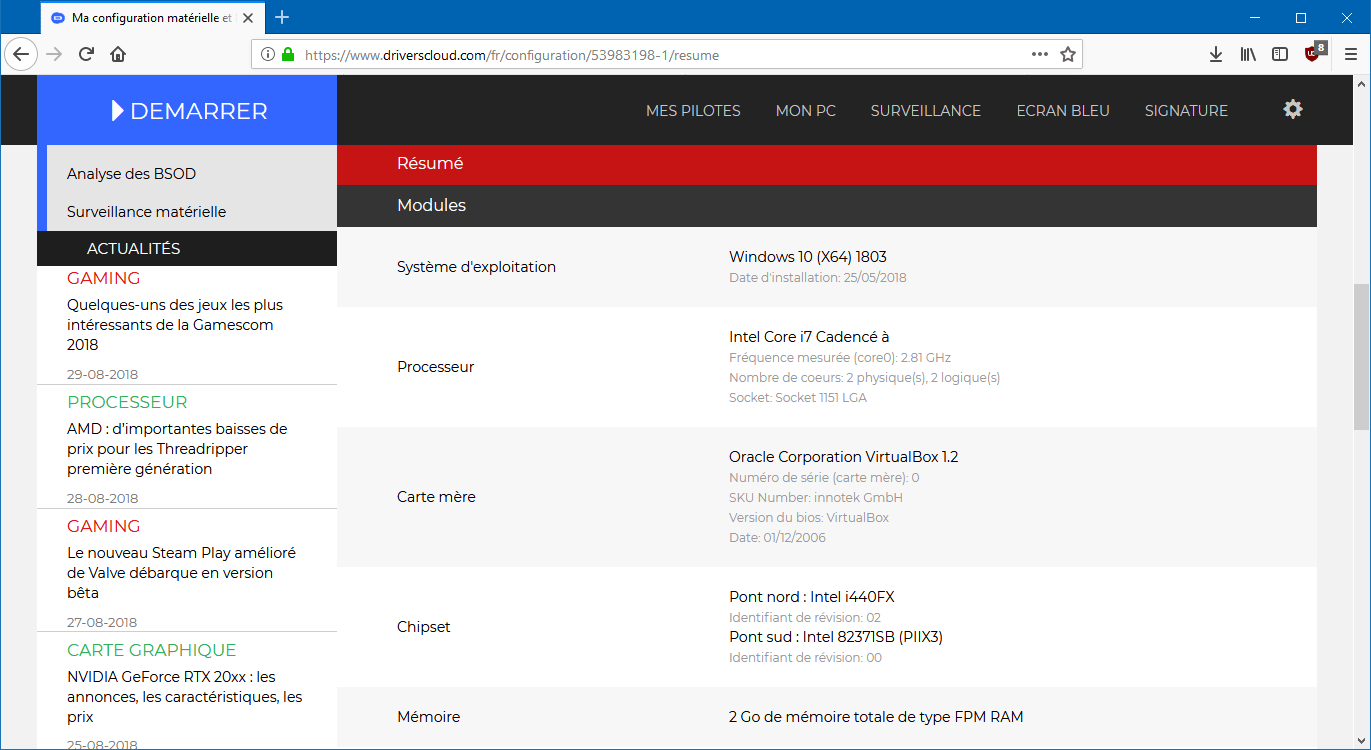Image resolution: width=1371 pixels, height=750 pixels.
Task: Click the browser forward arrow
Action: pyautogui.click(x=54, y=54)
